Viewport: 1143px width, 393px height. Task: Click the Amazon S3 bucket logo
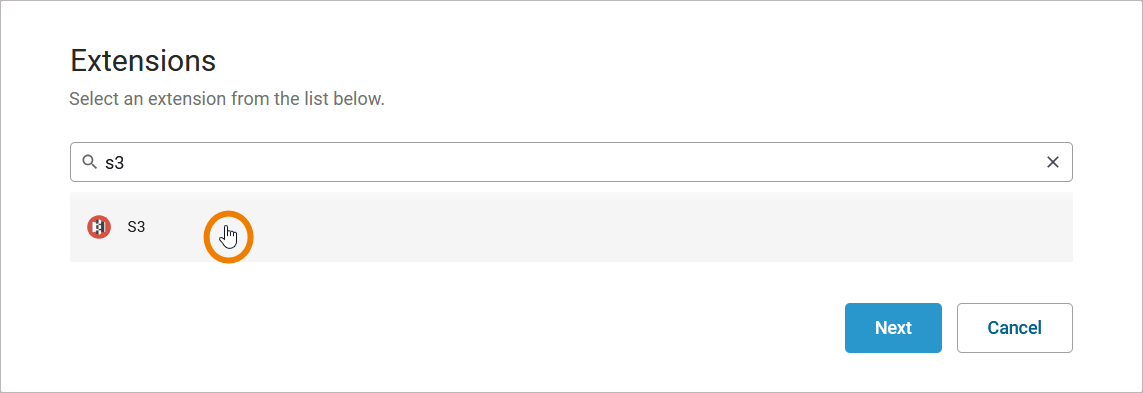(x=99, y=227)
